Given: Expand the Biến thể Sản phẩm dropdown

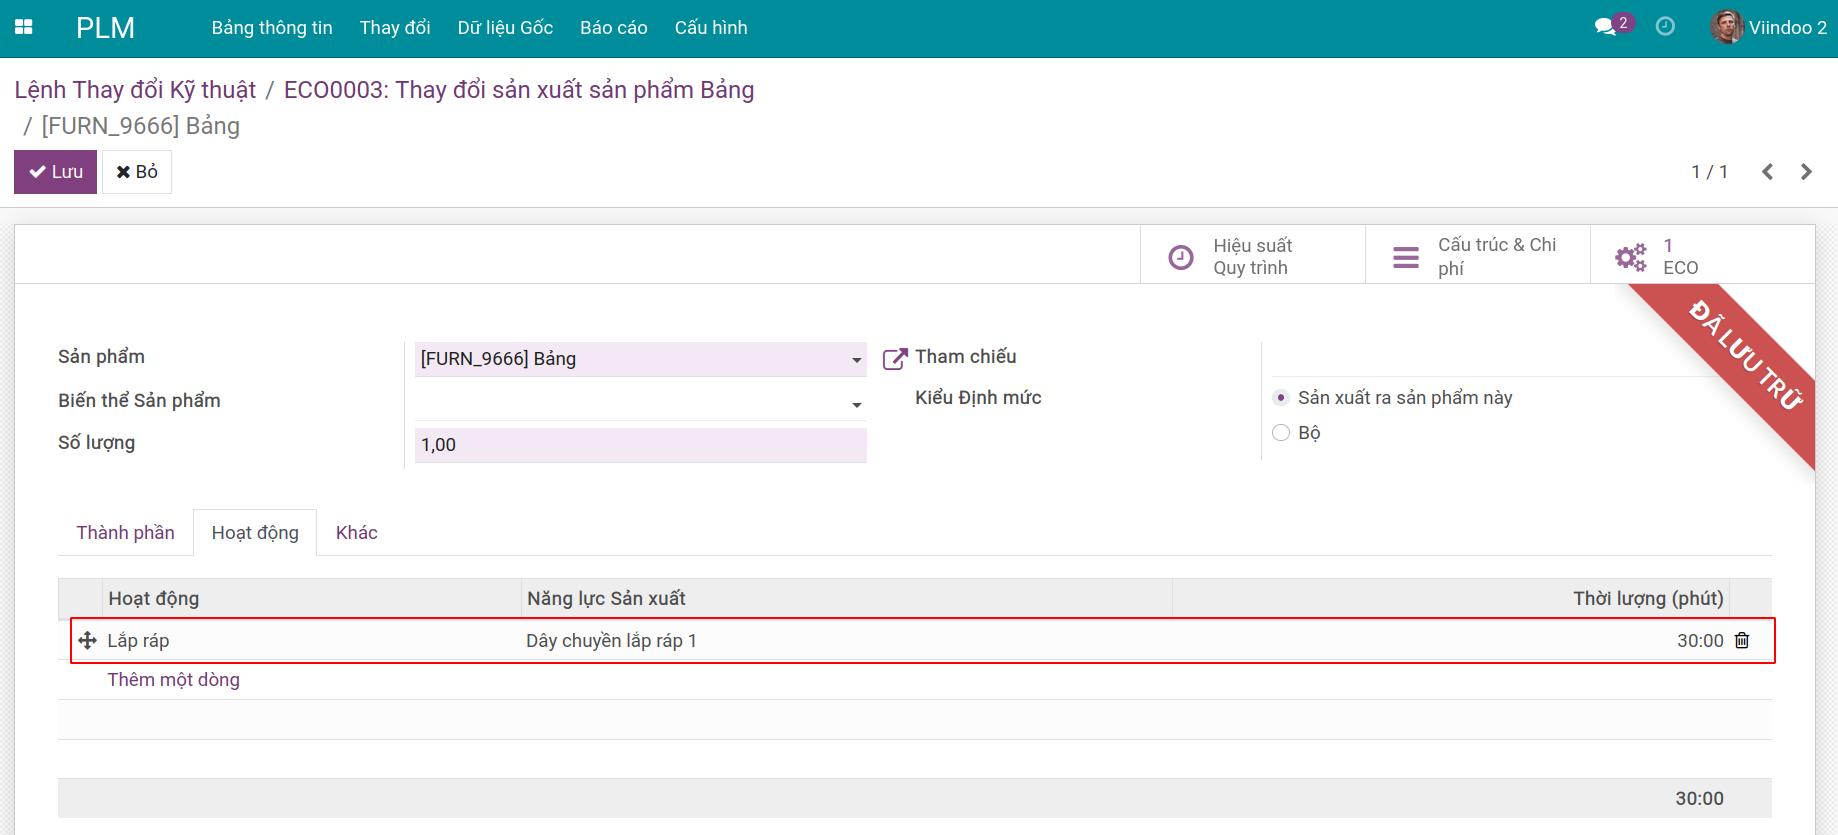Looking at the screenshot, I should [856, 404].
